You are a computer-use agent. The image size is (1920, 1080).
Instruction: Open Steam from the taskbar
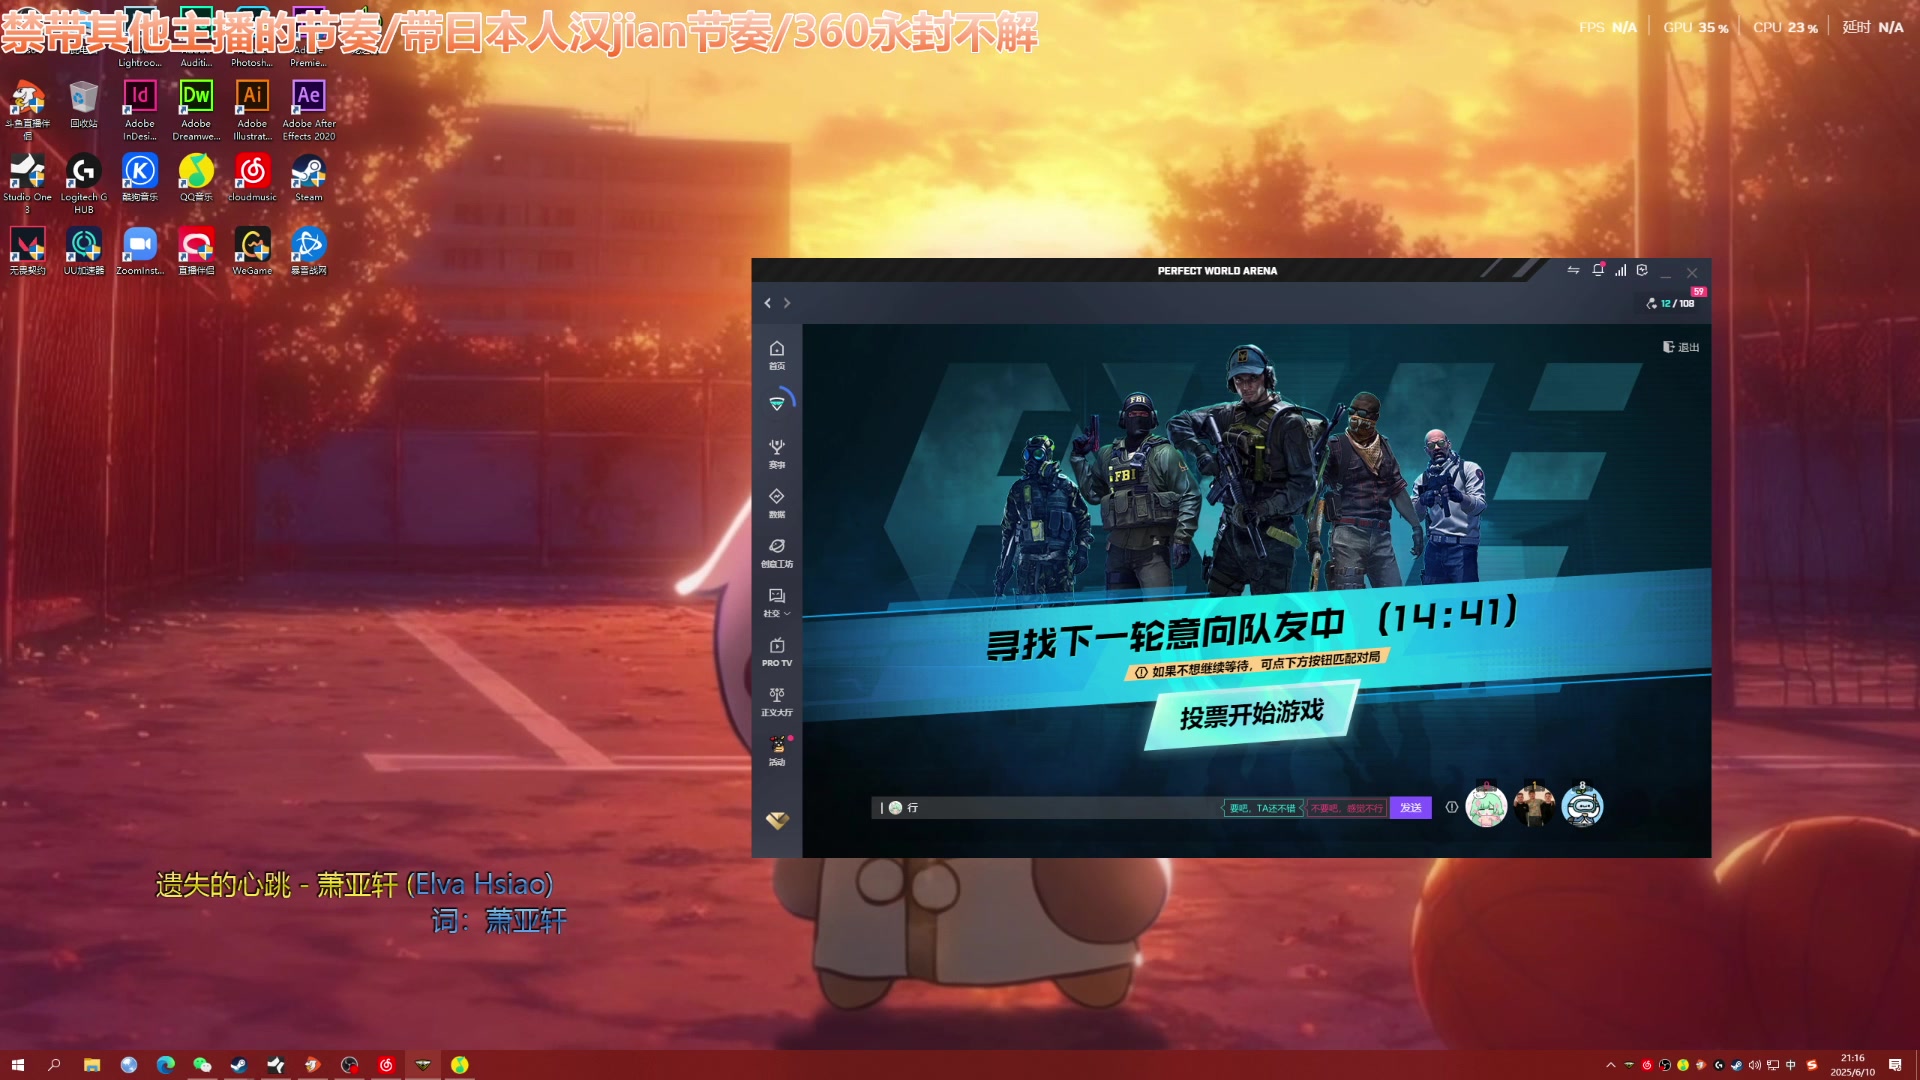point(239,1065)
